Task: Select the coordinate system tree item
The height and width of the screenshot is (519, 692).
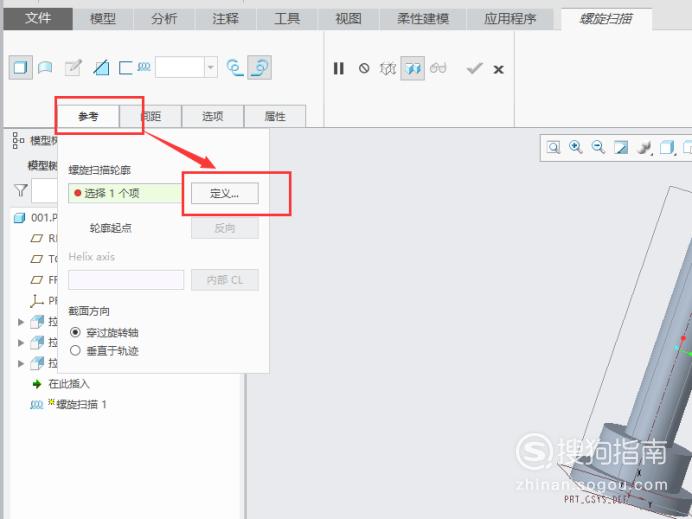Action: [x=43, y=301]
